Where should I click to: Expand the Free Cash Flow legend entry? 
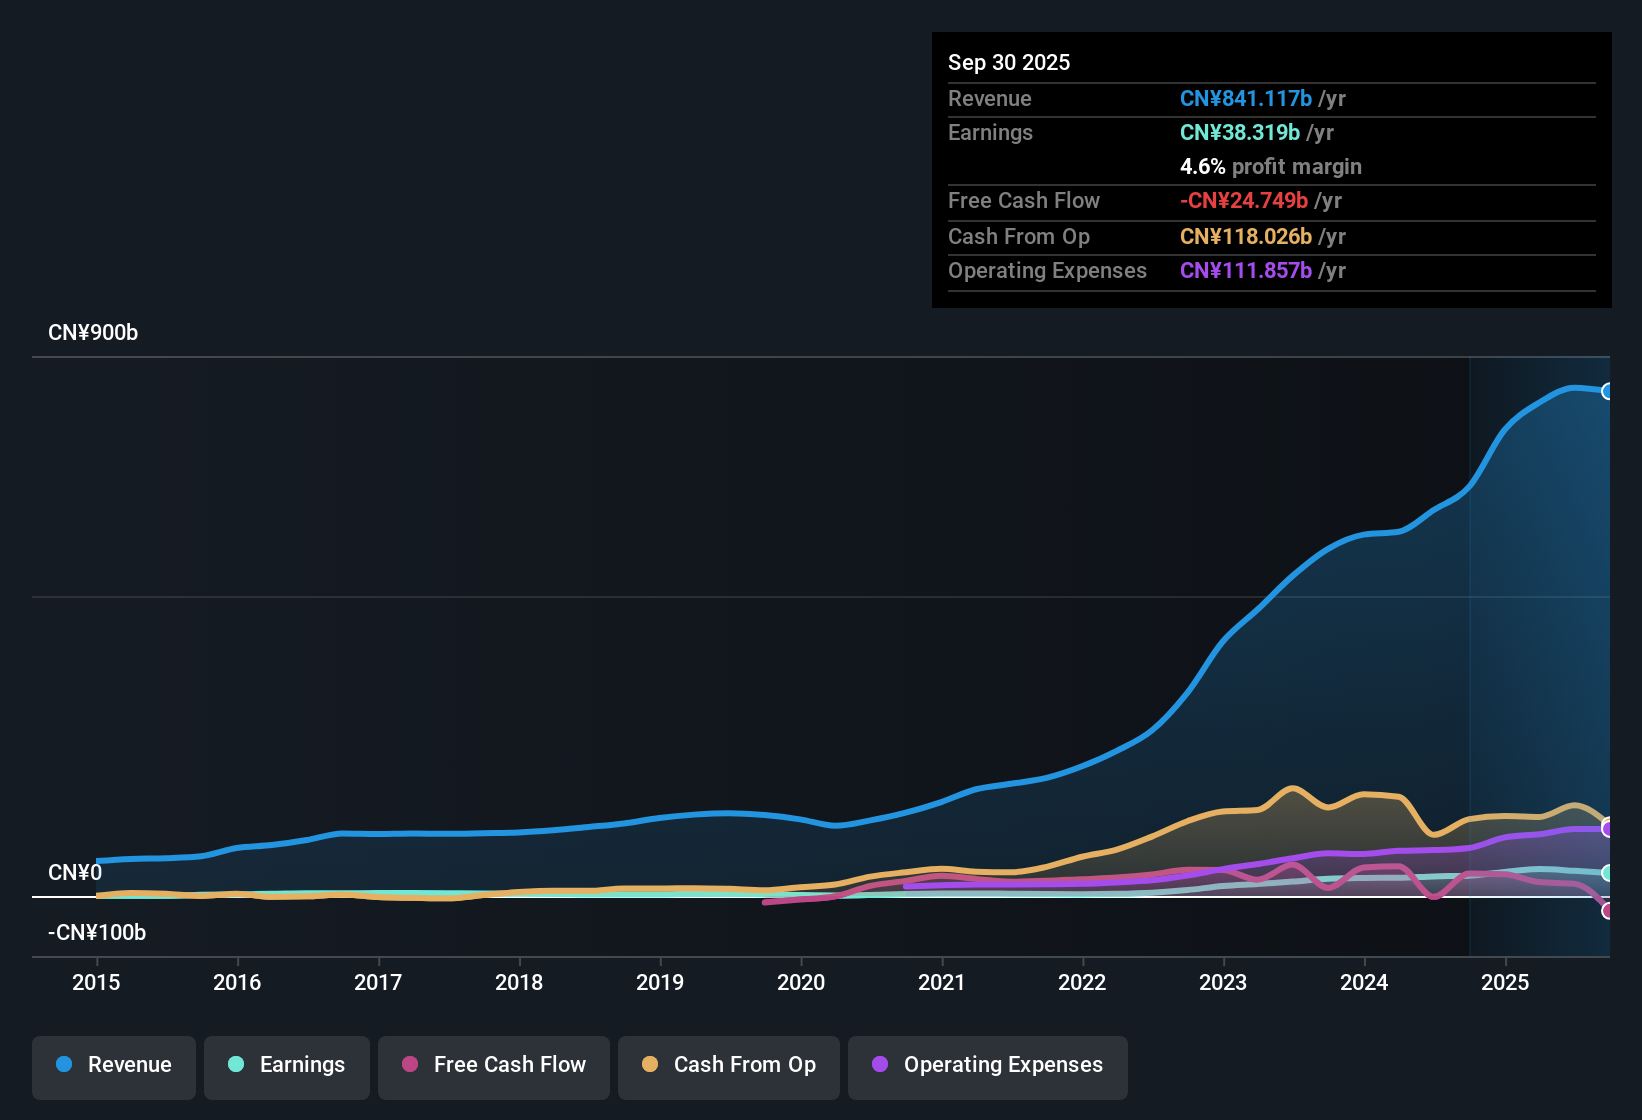(493, 1065)
